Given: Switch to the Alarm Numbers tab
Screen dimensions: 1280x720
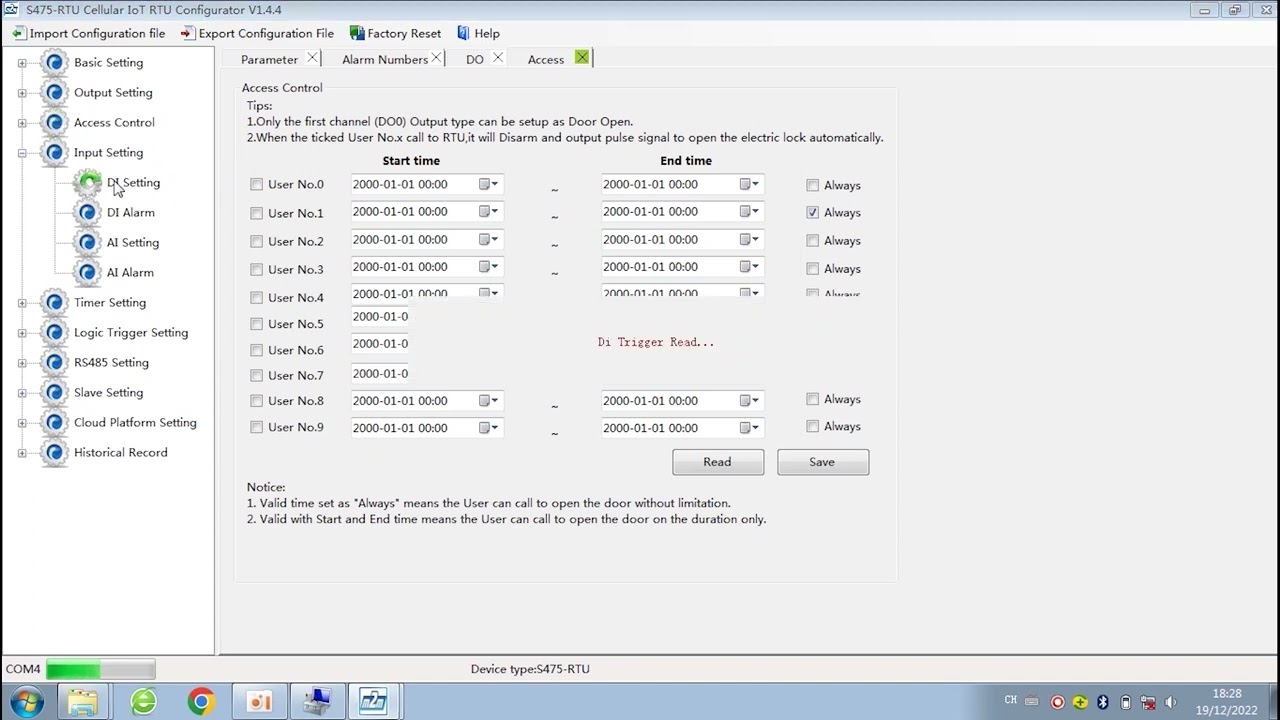Looking at the screenshot, I should click(385, 59).
